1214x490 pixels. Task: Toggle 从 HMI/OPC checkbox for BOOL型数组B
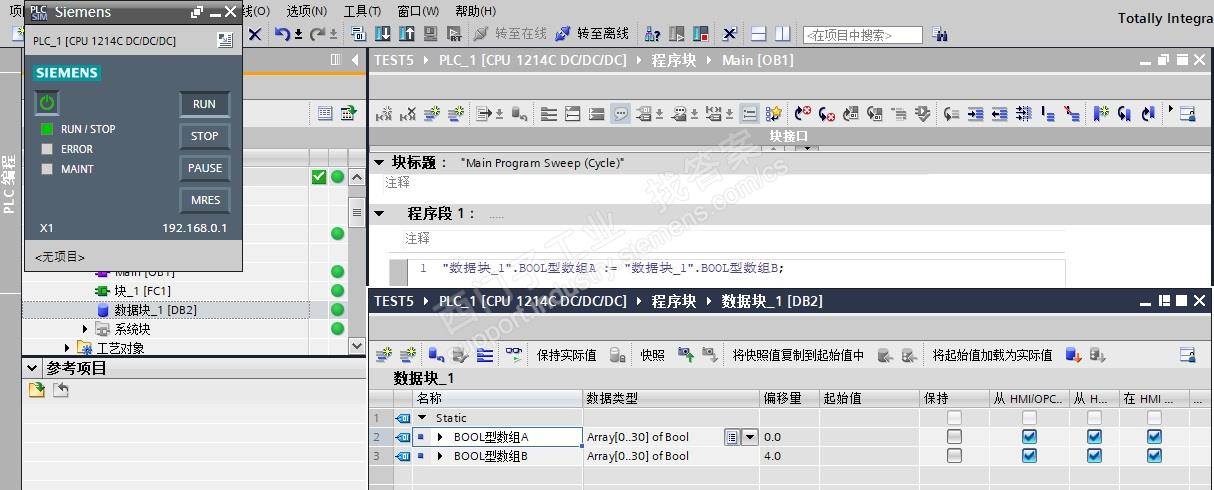click(1029, 456)
